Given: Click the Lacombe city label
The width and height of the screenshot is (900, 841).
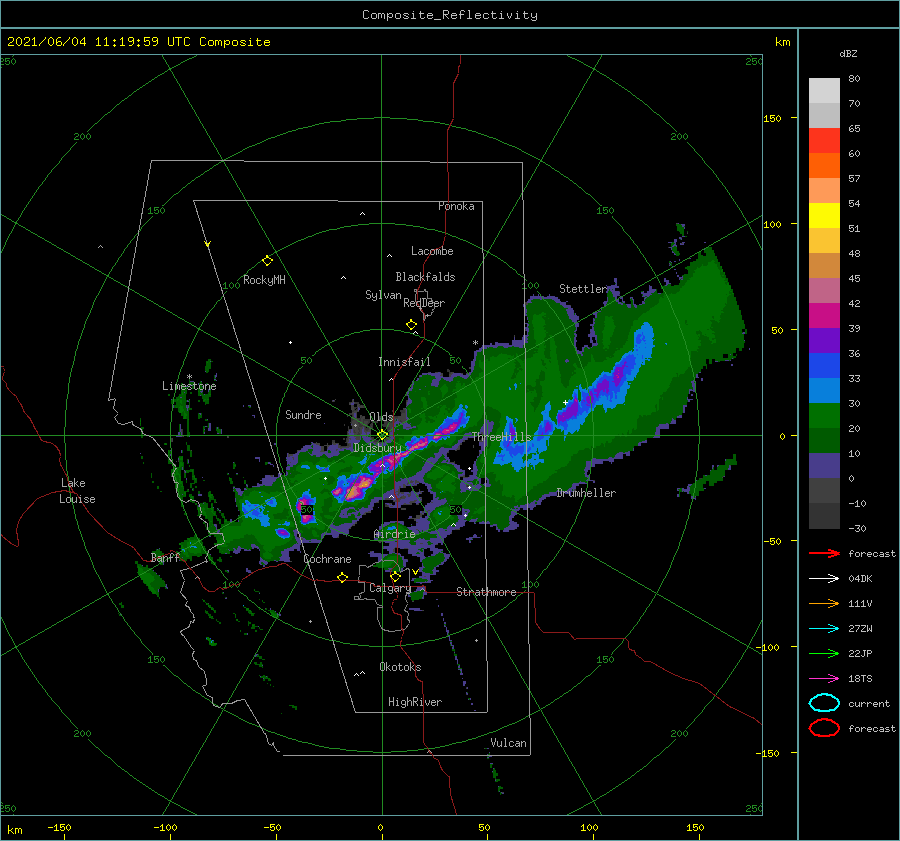Looking at the screenshot, I should (432, 251).
